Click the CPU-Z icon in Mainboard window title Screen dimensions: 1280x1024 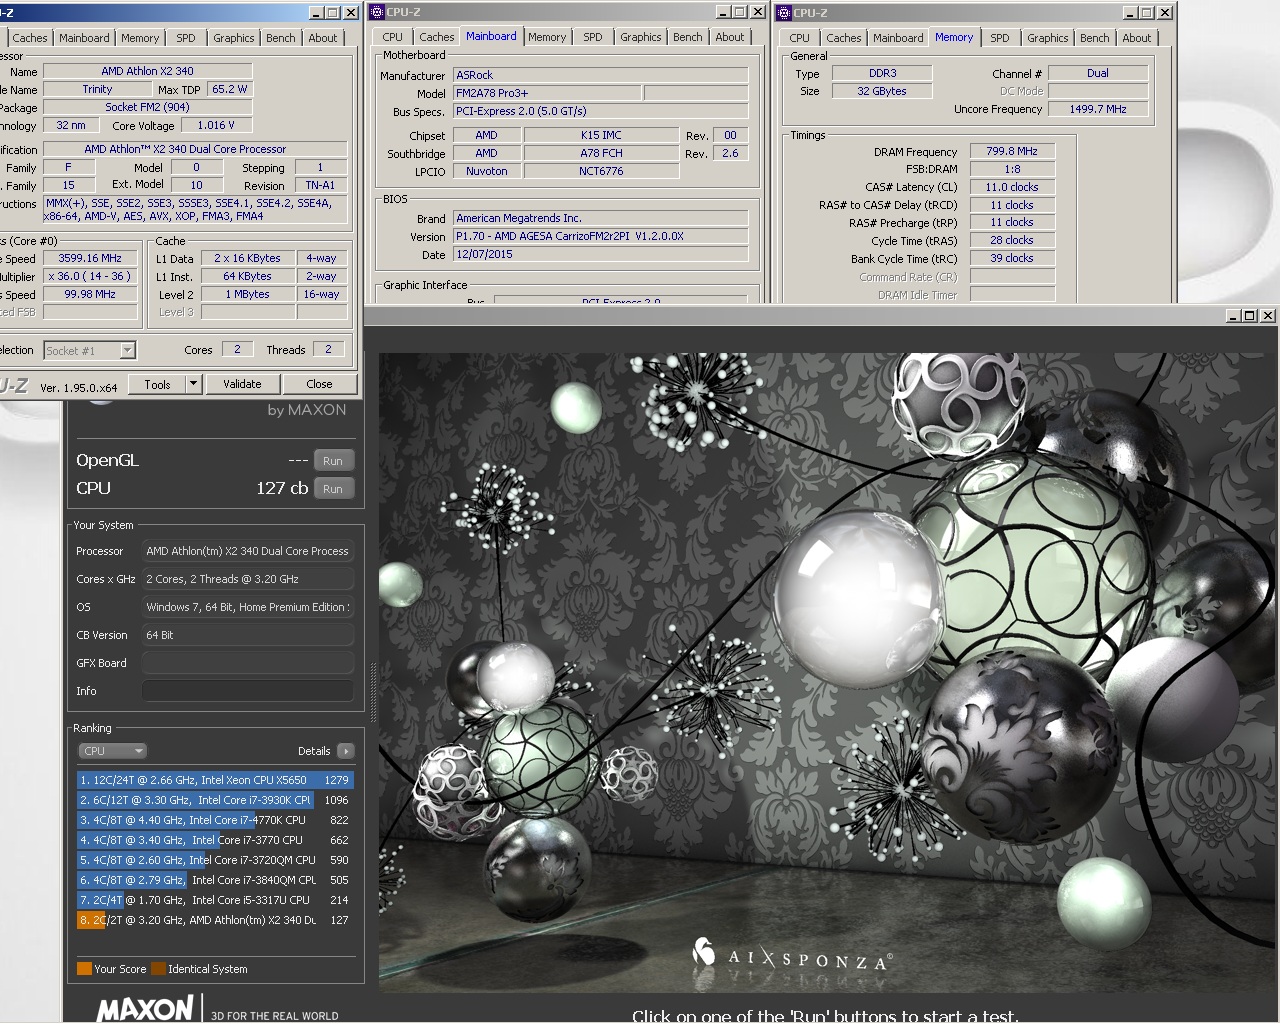pyautogui.click(x=377, y=13)
